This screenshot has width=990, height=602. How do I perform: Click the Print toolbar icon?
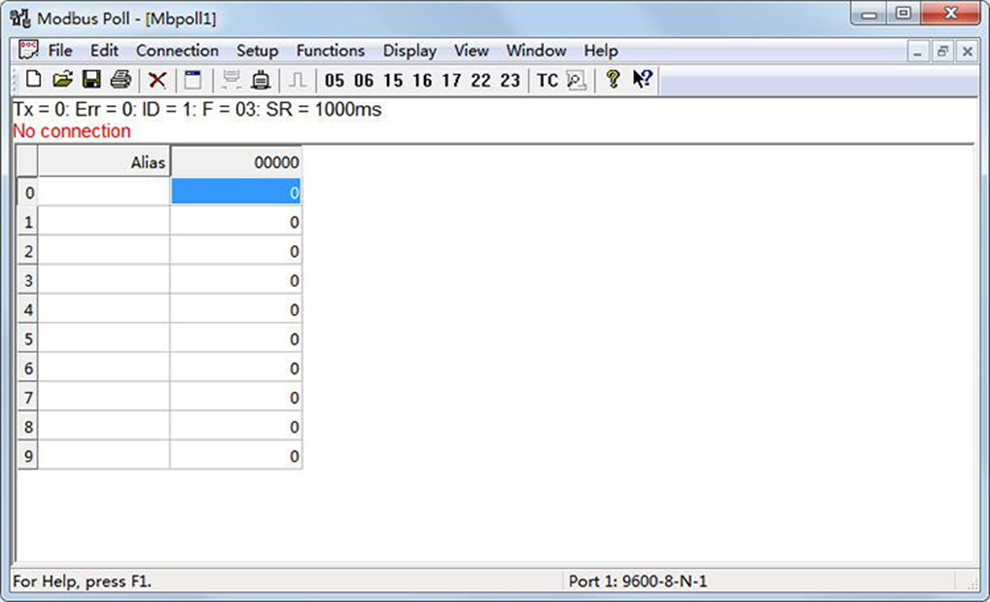pos(121,80)
